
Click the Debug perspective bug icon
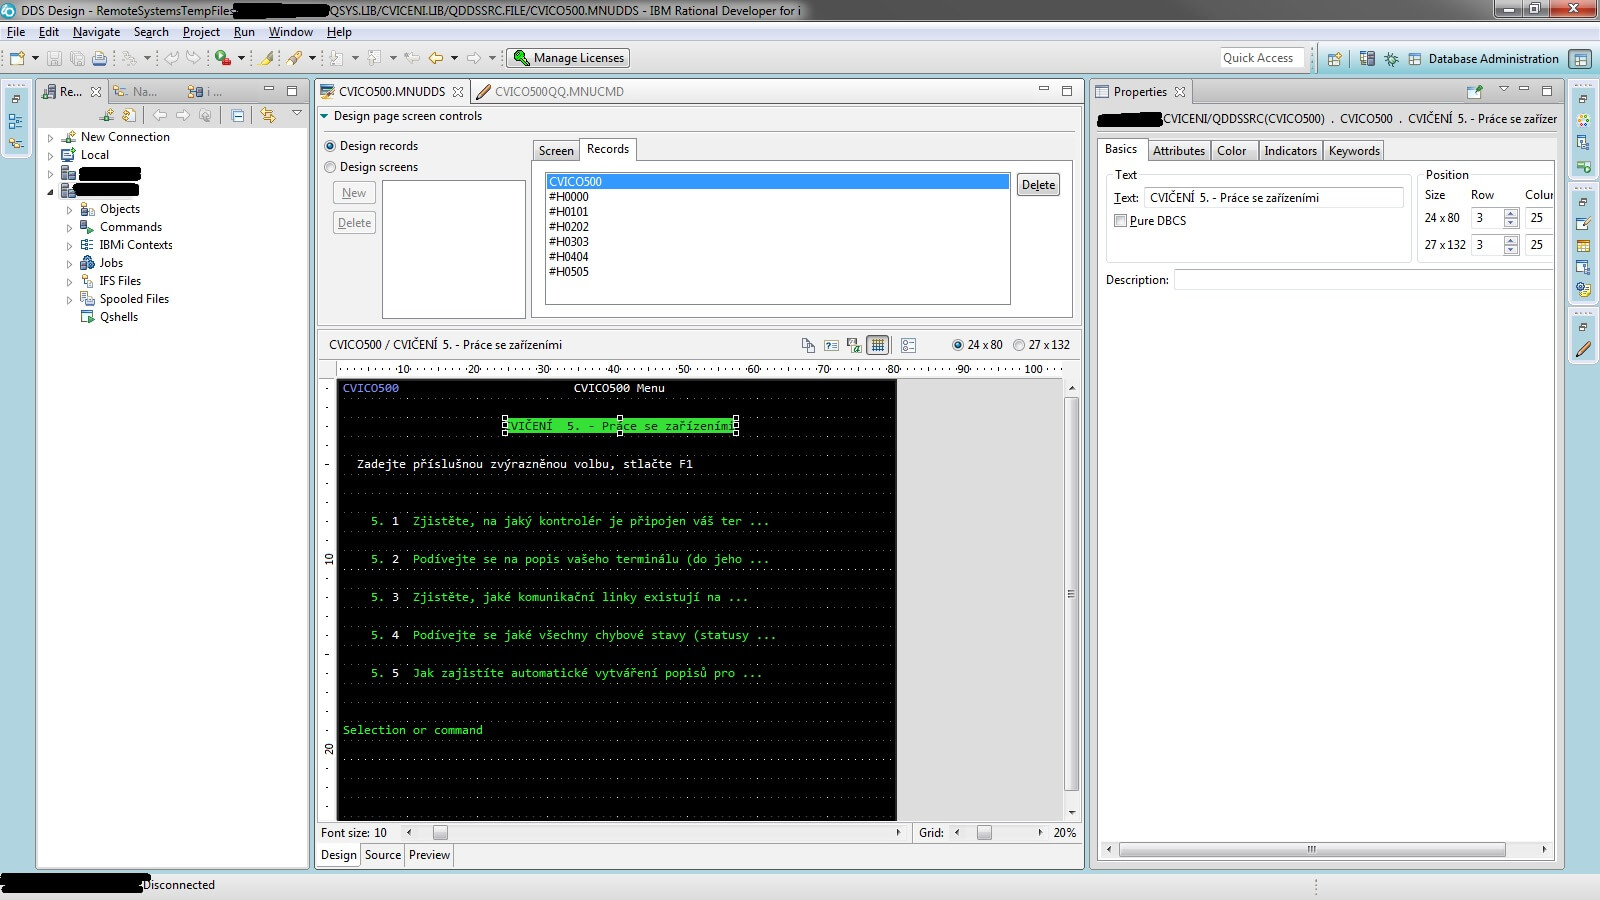[x=1391, y=59]
